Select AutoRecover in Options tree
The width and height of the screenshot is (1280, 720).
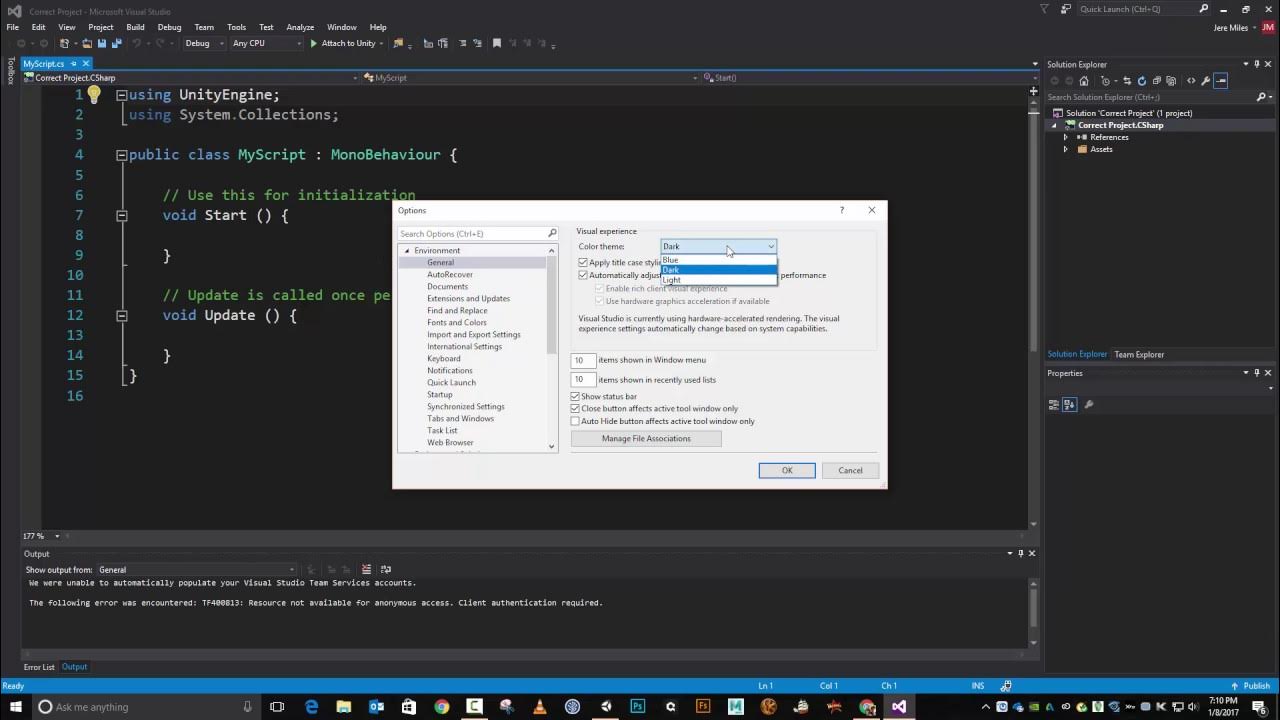[x=450, y=275]
